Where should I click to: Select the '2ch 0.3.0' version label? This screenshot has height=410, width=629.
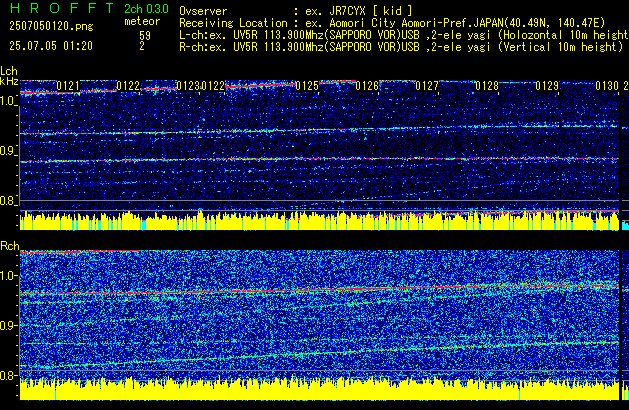(146, 9)
